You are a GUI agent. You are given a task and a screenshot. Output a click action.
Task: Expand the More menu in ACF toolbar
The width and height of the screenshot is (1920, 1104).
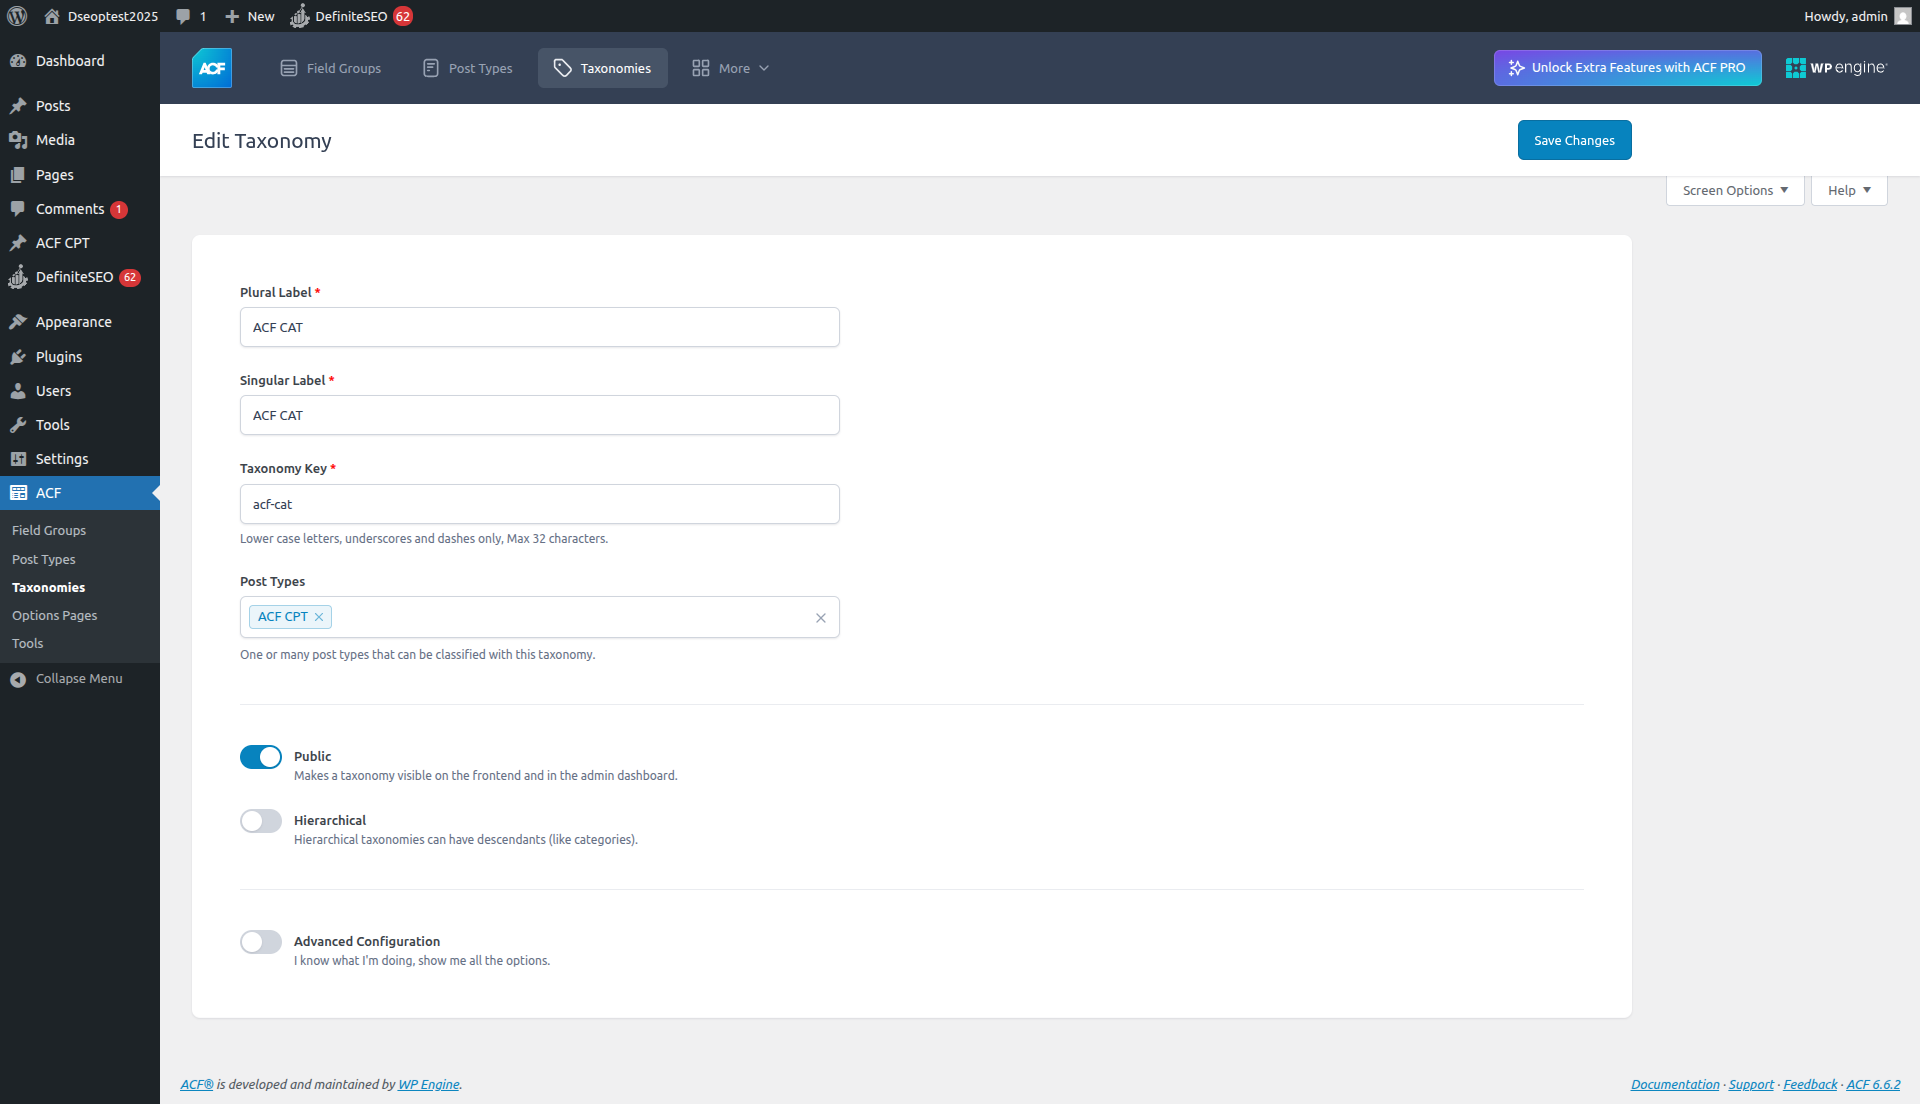(731, 67)
